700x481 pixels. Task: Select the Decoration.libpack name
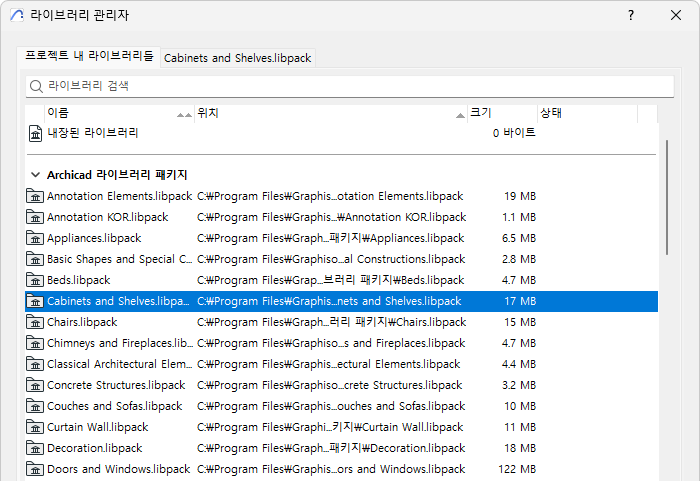click(95, 448)
